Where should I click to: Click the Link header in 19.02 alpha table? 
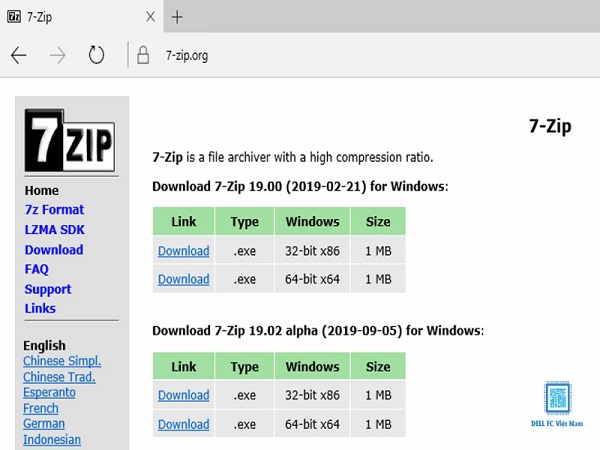184,367
